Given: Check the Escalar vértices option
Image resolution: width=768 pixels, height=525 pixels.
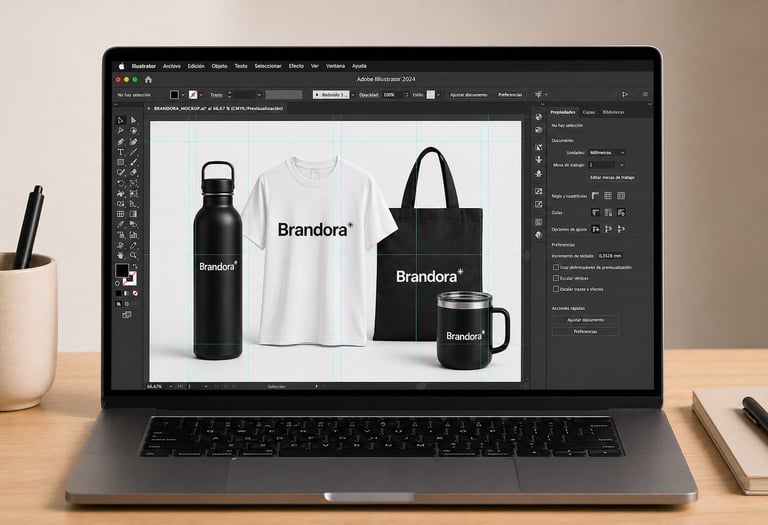Looking at the screenshot, I should point(556,278).
